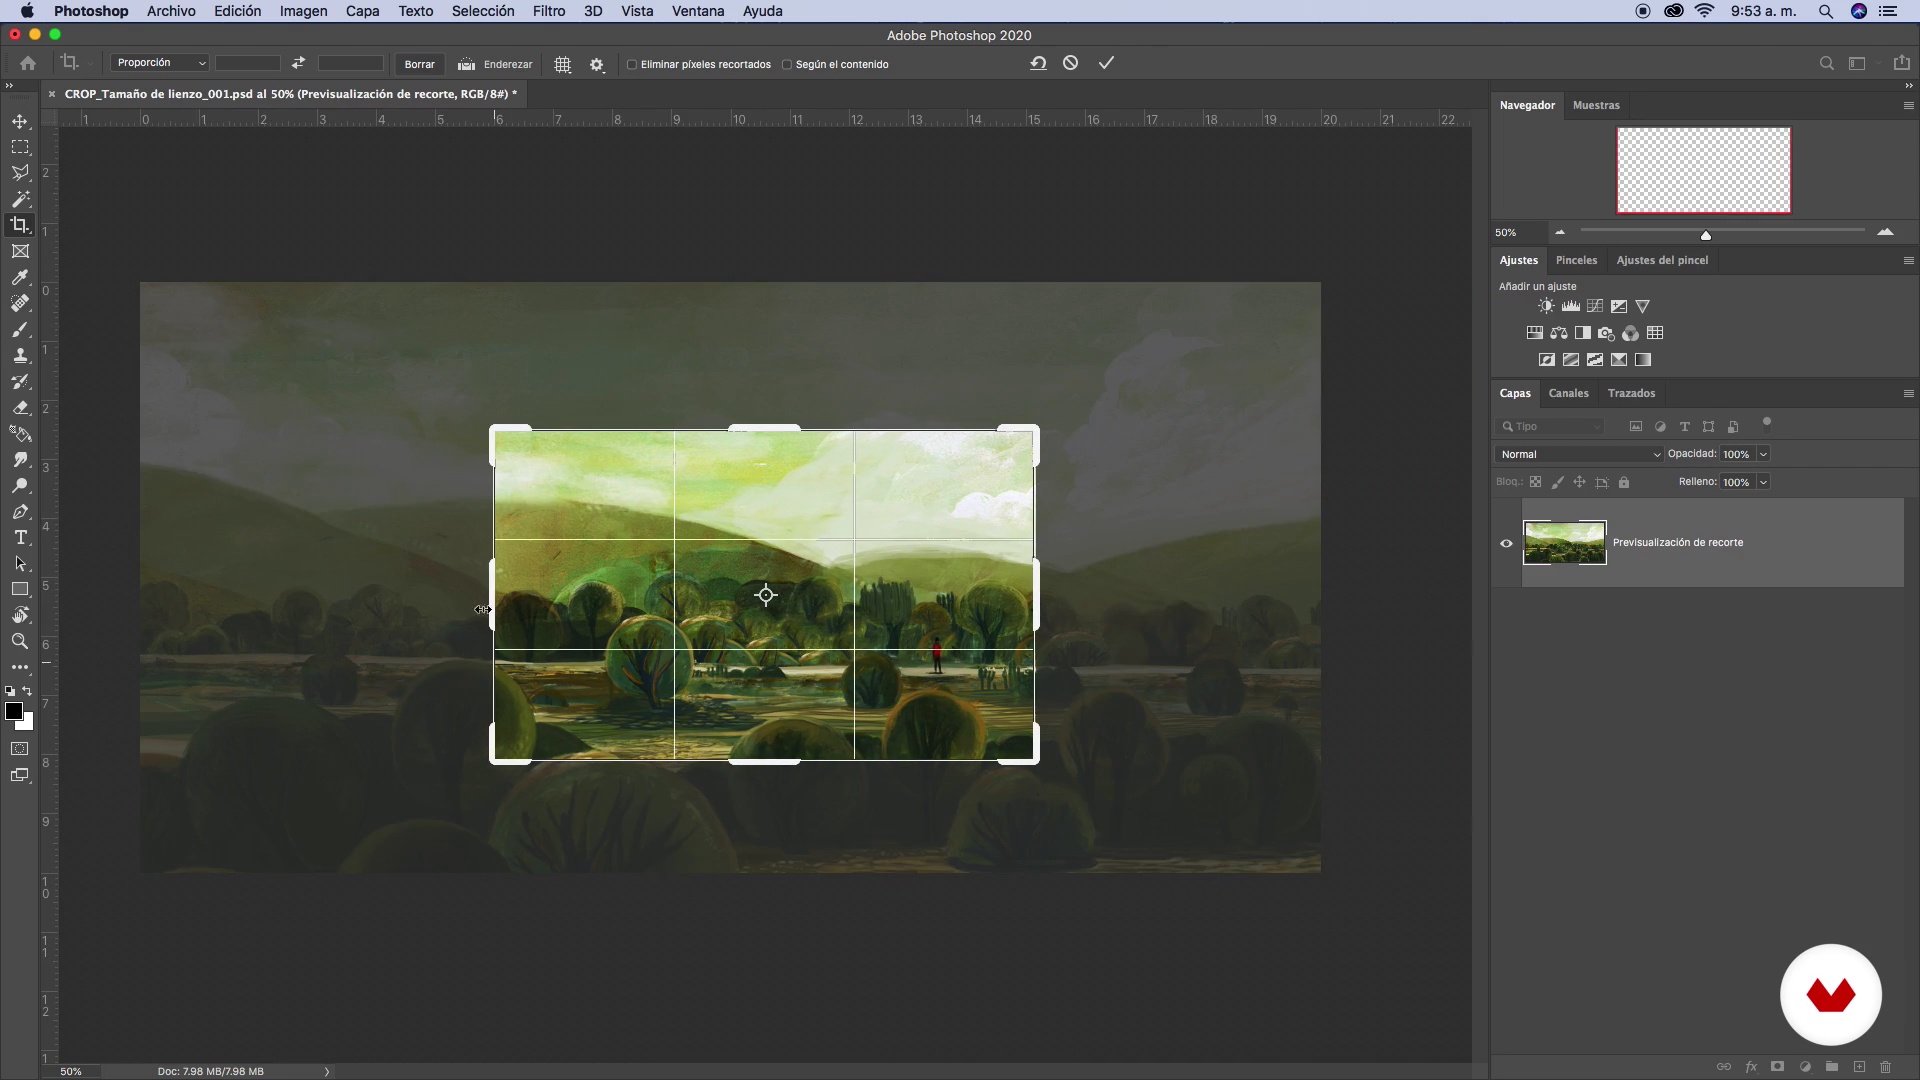
Task: Toggle lock transparent pixels
Action: (x=1536, y=482)
